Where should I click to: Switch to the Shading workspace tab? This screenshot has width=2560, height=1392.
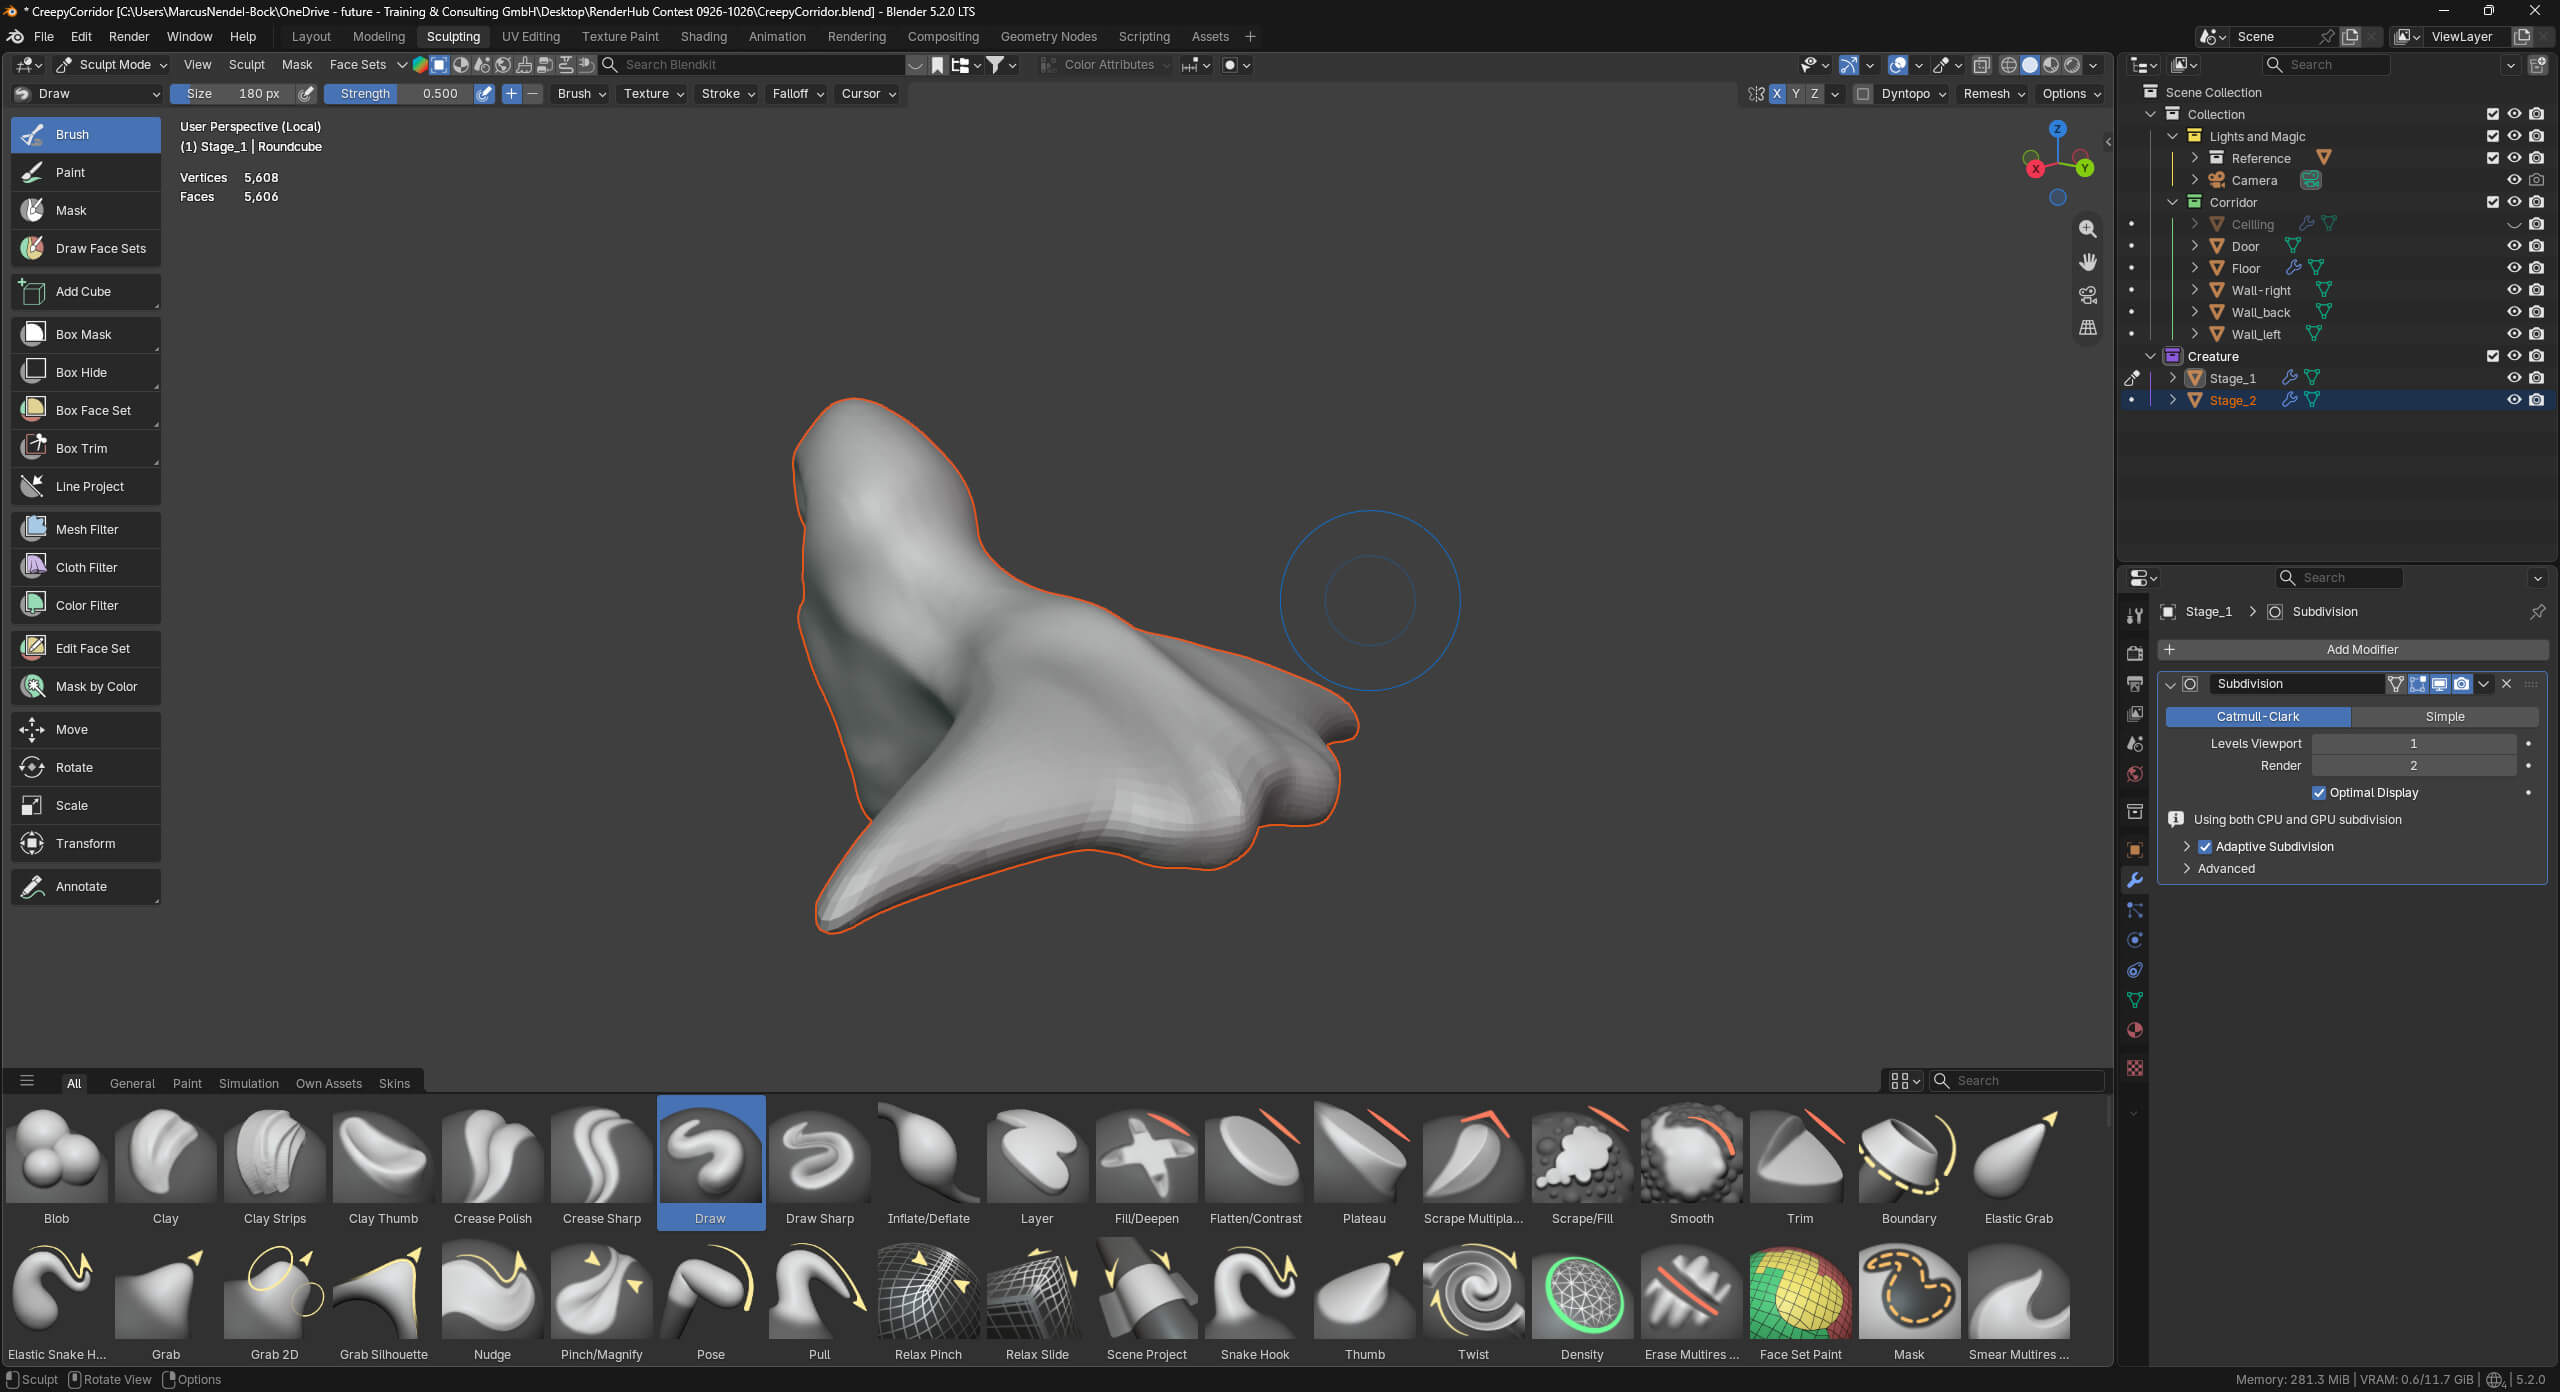(704, 36)
